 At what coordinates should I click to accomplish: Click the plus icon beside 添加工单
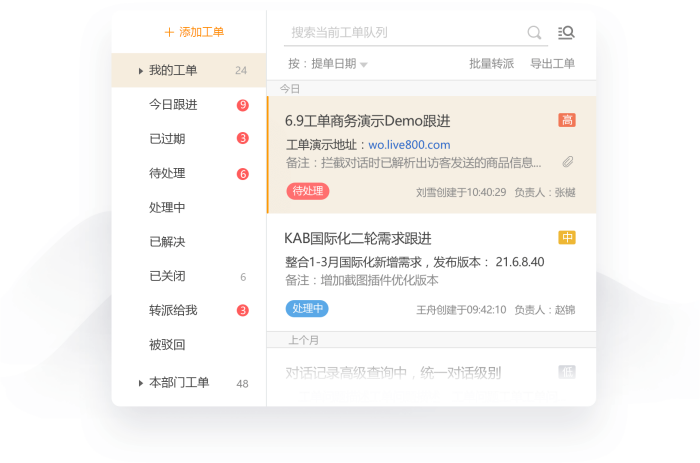click(x=169, y=32)
